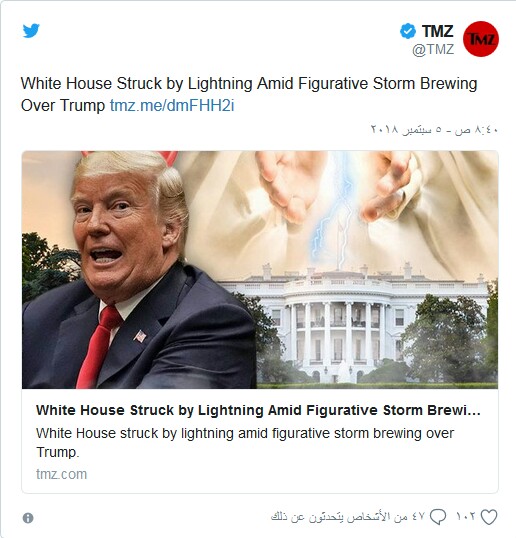Click the blue verified checkmark badge
This screenshot has width=516, height=538.
tap(408, 31)
